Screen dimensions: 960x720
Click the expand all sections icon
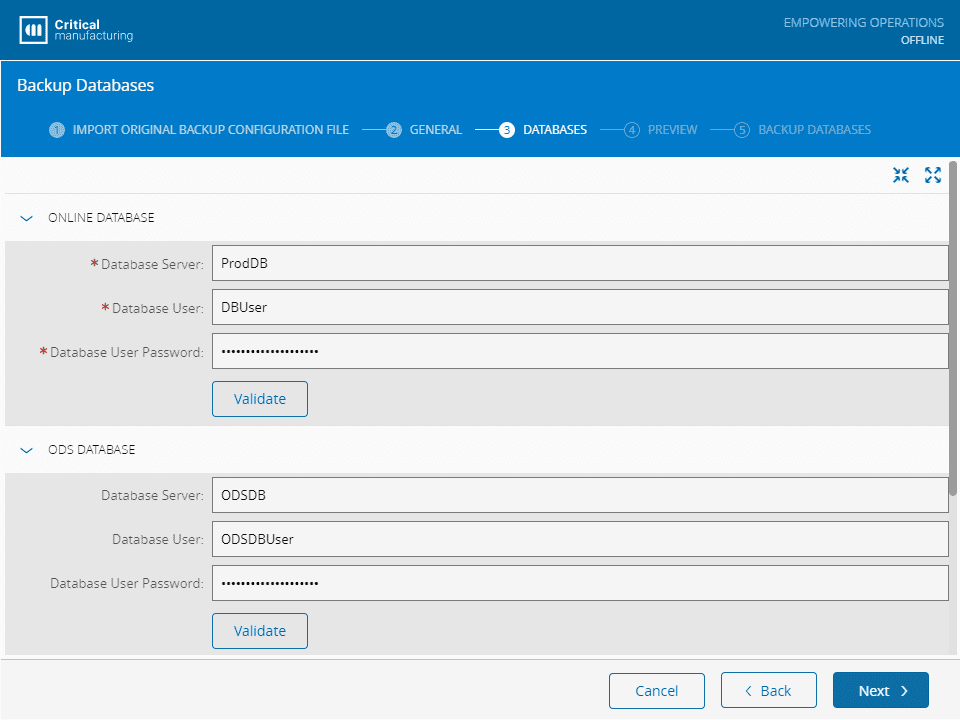coord(933,175)
